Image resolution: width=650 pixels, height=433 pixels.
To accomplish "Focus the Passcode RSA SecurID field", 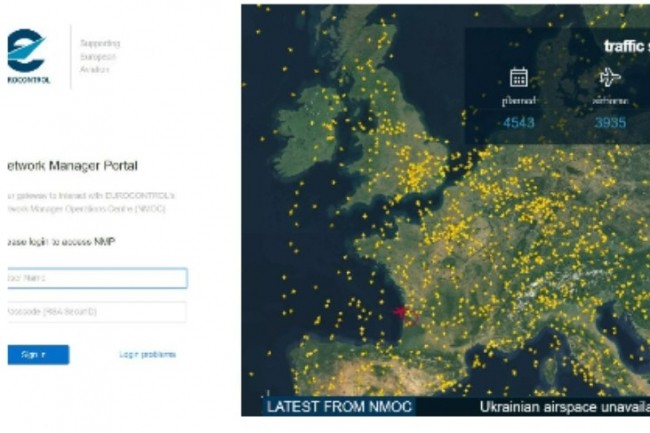I will point(97,312).
